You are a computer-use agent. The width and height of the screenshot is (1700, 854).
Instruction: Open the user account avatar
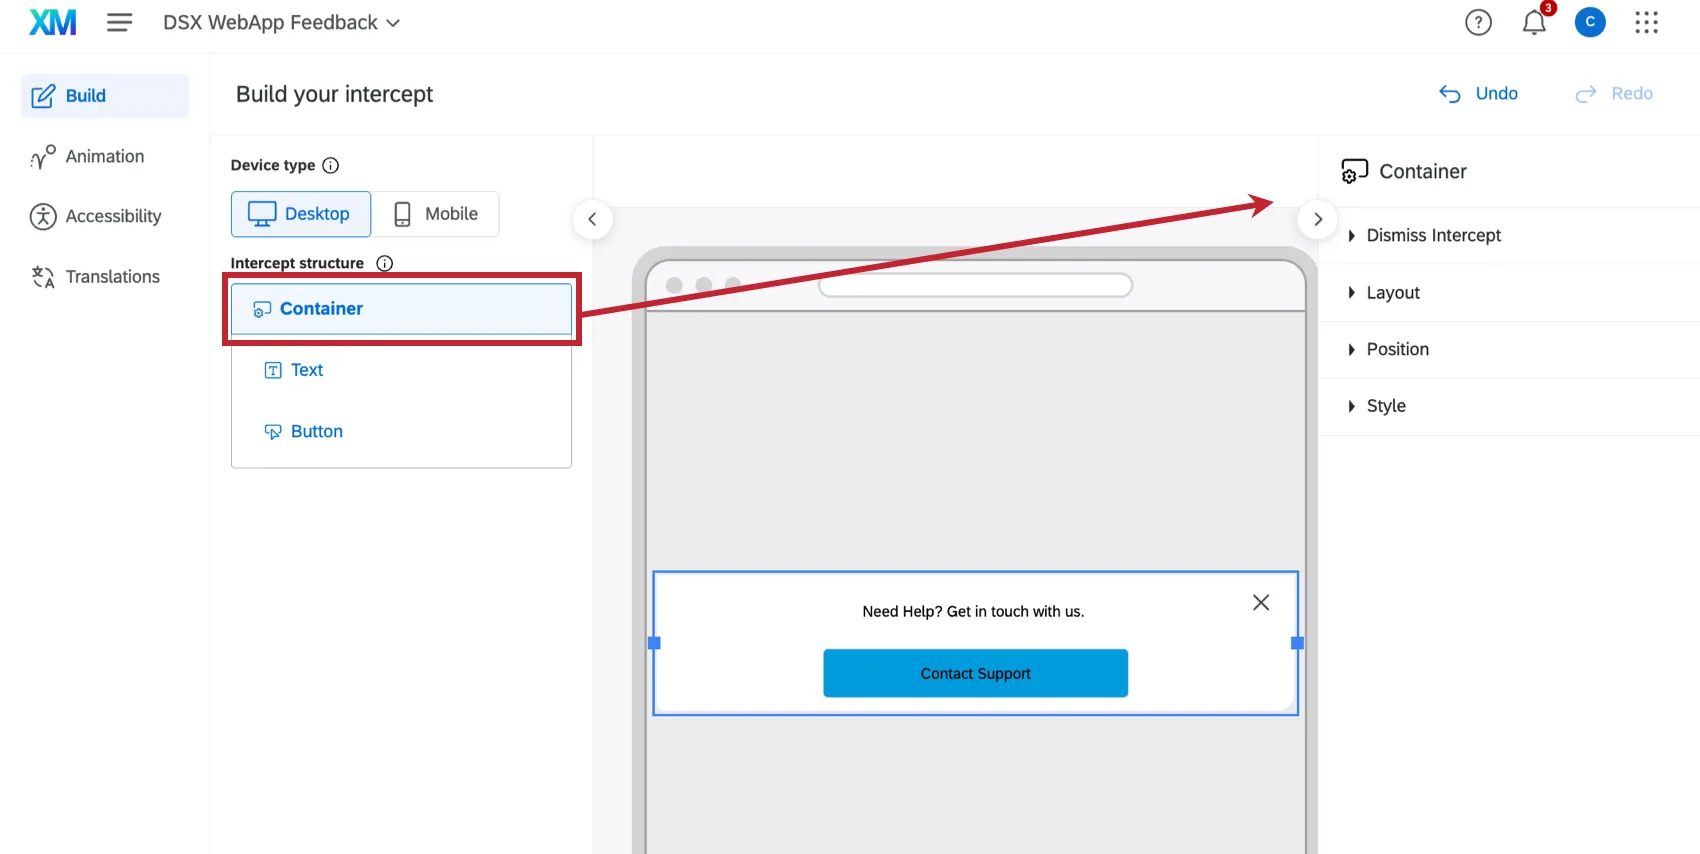click(1590, 22)
